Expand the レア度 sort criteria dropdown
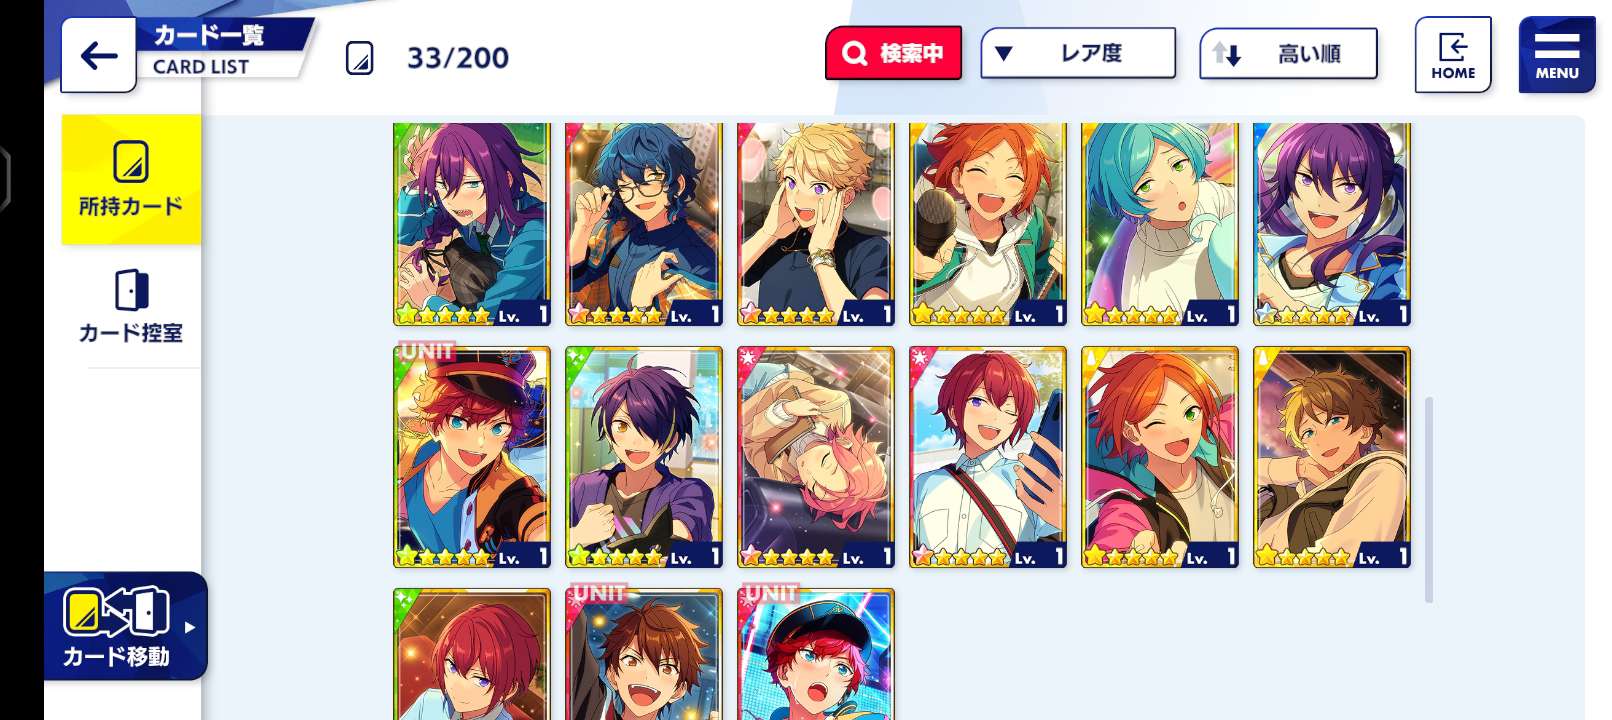 (x=1078, y=53)
